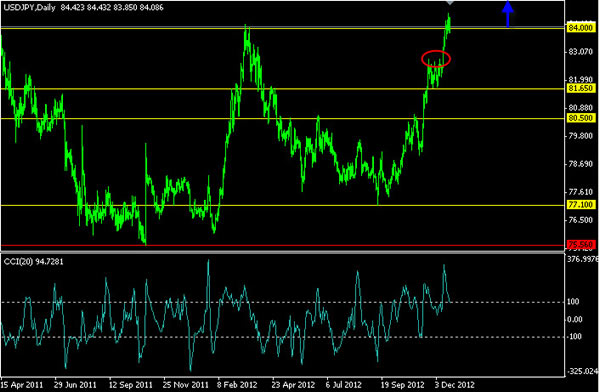The width and height of the screenshot is (600, 392).
Task: Click the 376.9978 CCI scale maximum
Action: pyautogui.click(x=583, y=260)
